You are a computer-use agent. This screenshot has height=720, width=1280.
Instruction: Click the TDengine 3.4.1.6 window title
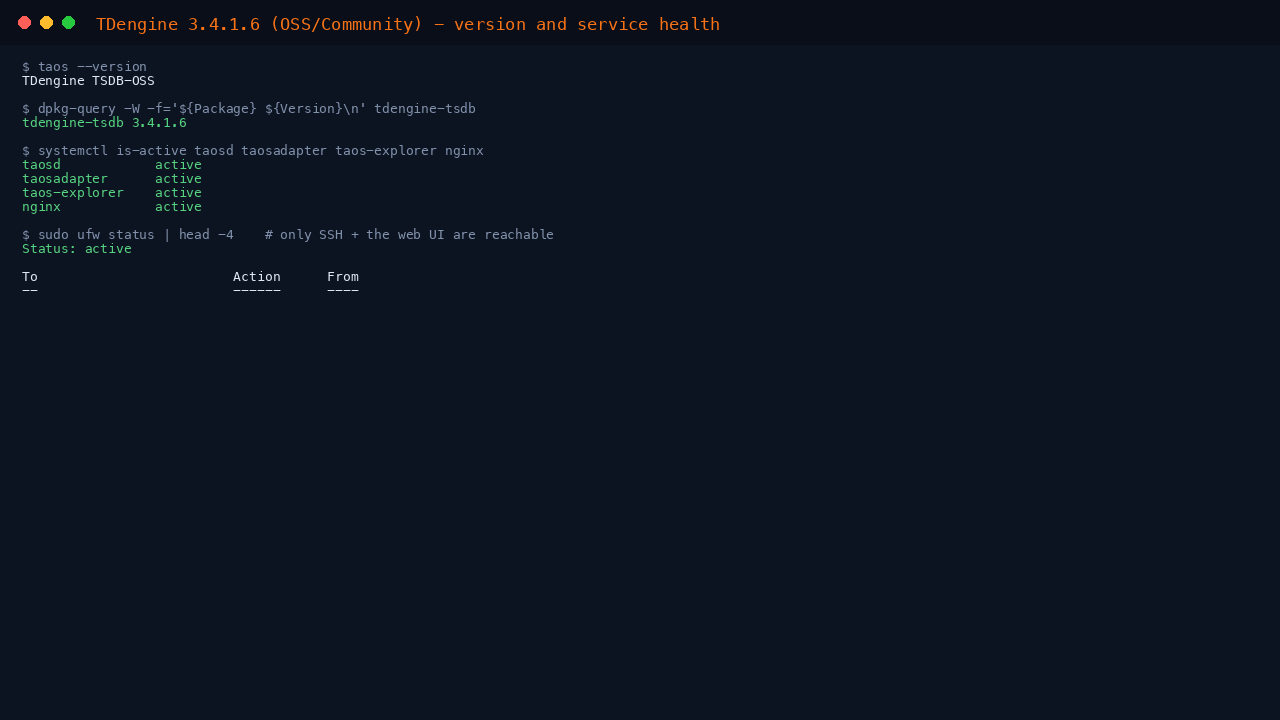pyautogui.click(x=408, y=24)
